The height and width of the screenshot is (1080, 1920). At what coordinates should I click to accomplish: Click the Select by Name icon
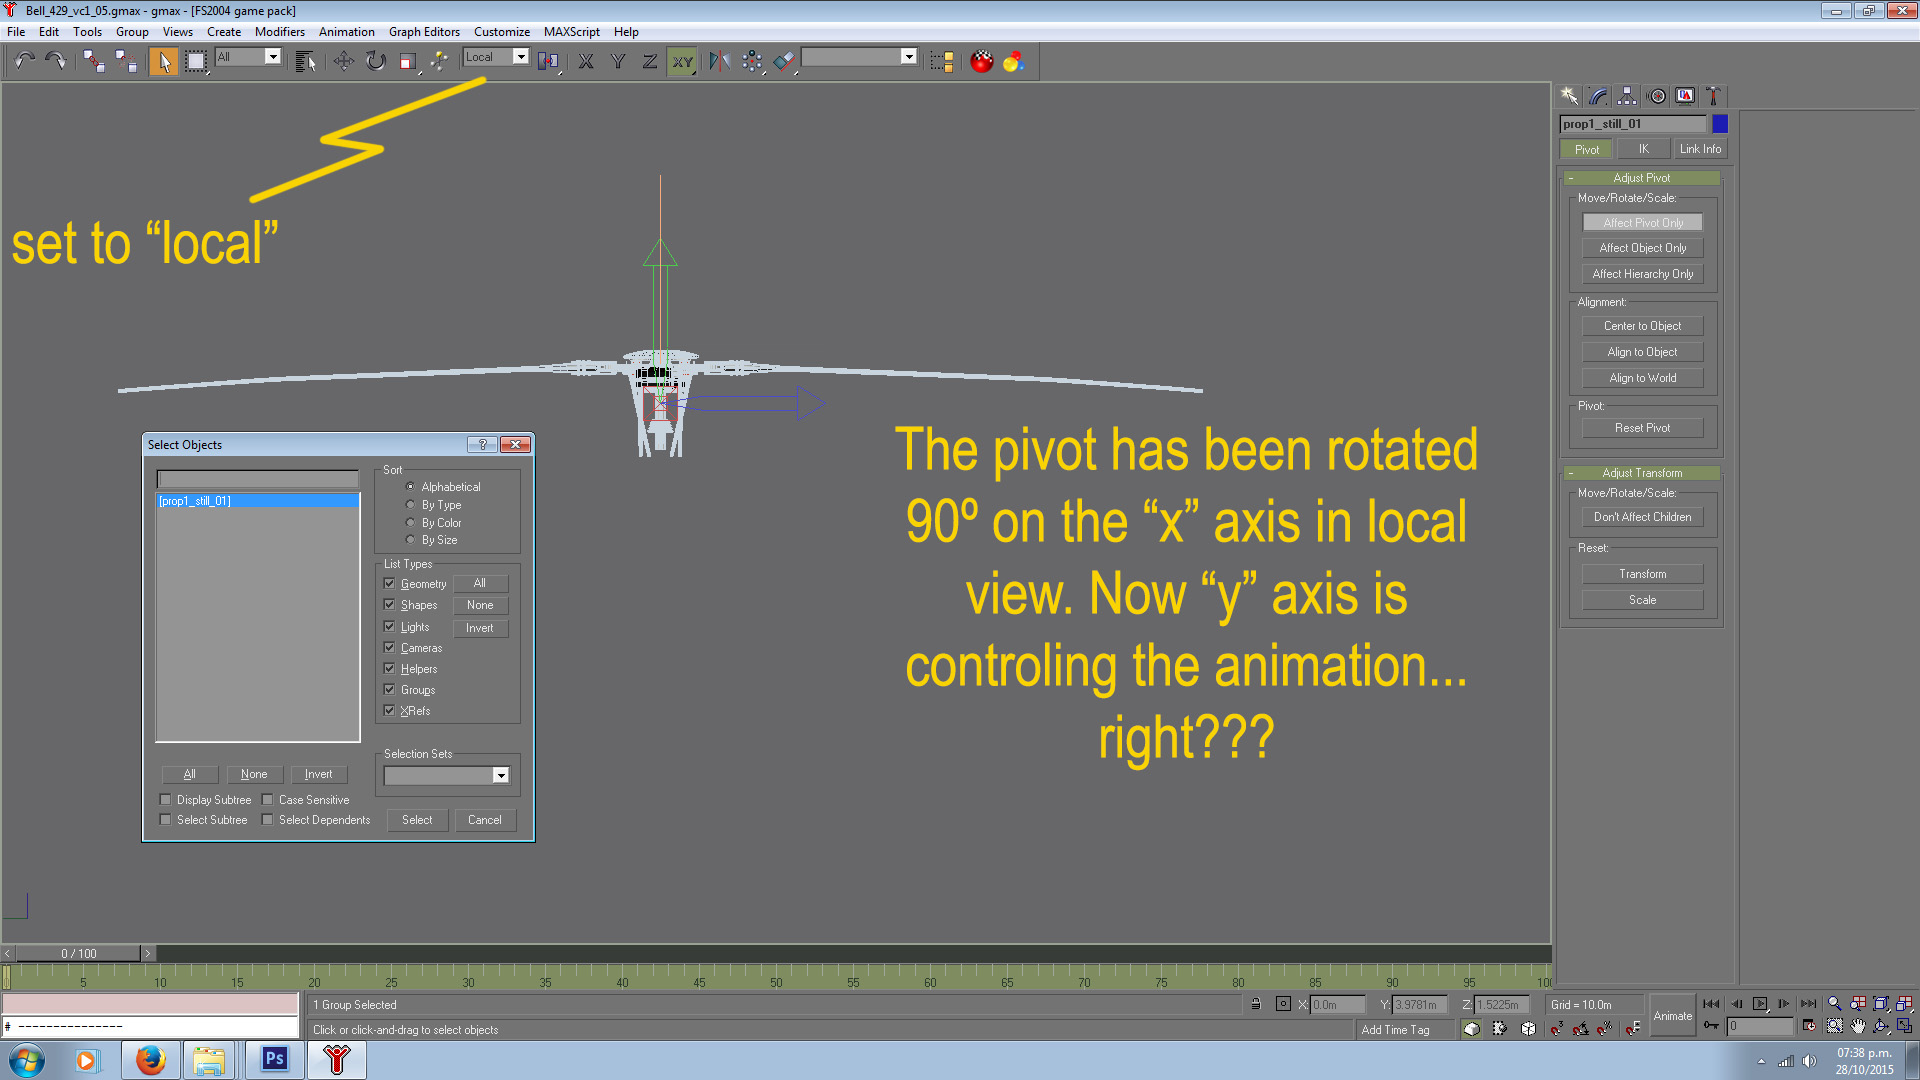click(x=305, y=61)
